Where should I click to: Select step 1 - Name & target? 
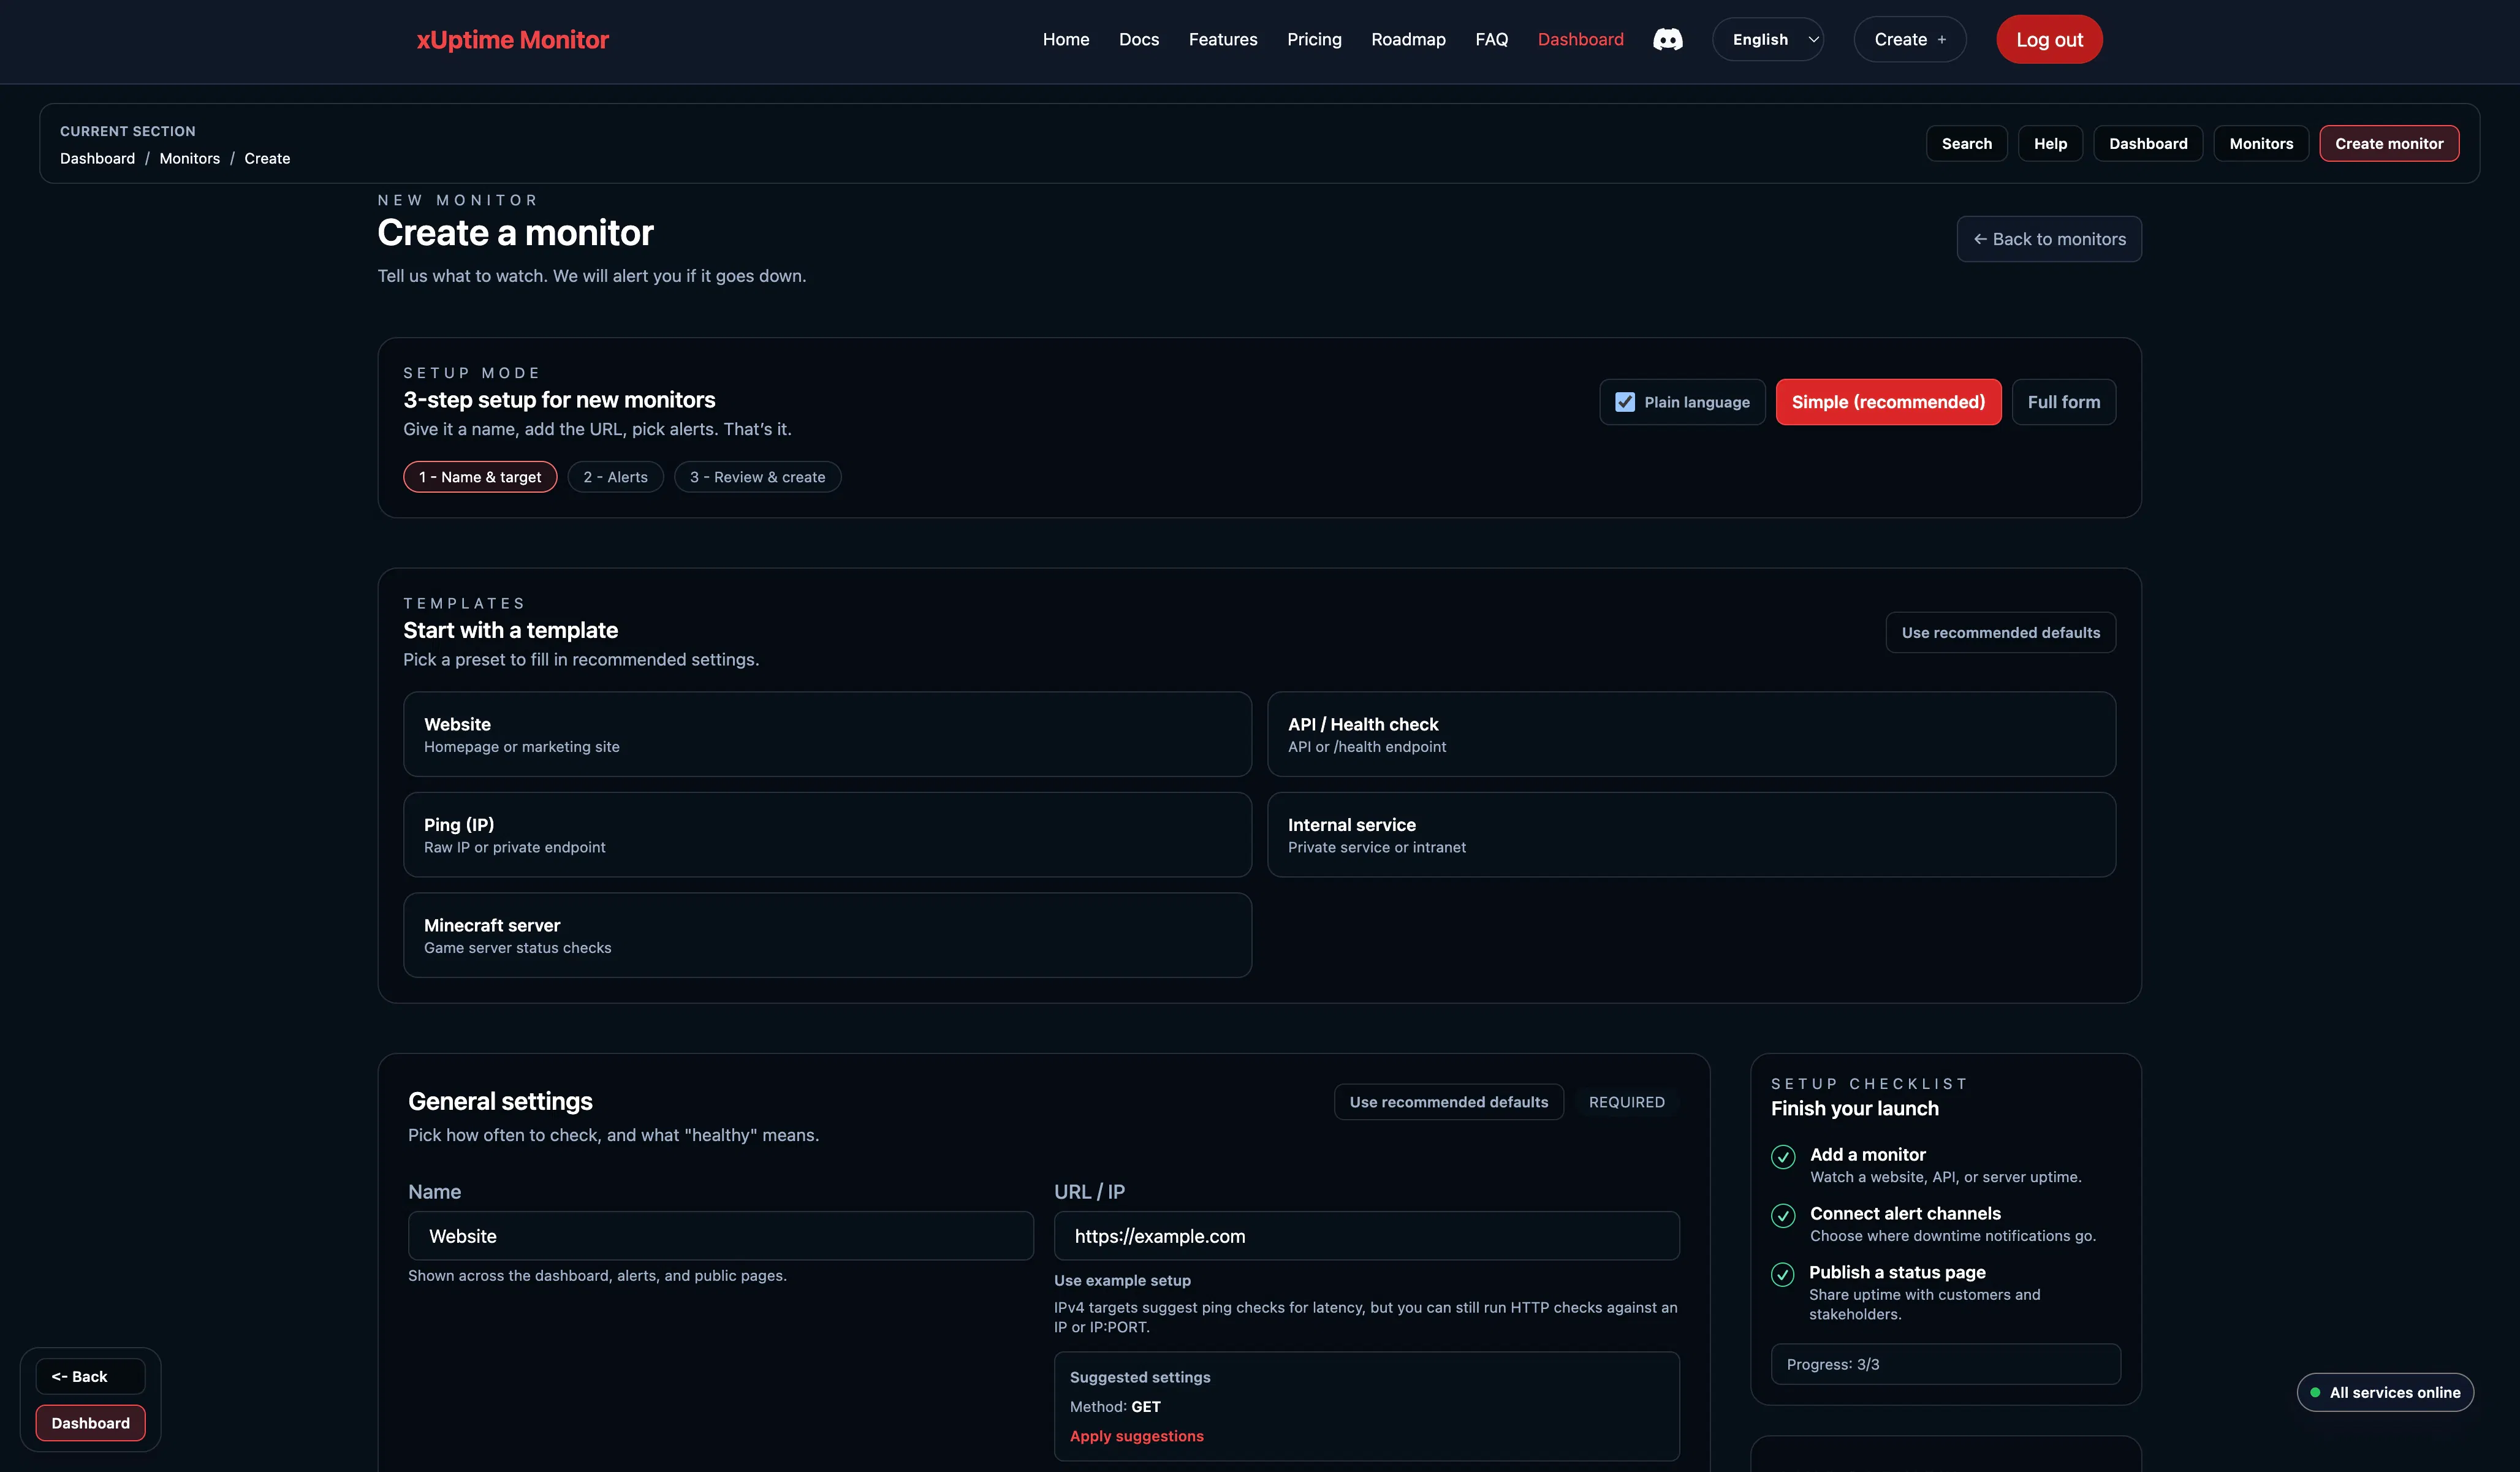coord(480,477)
